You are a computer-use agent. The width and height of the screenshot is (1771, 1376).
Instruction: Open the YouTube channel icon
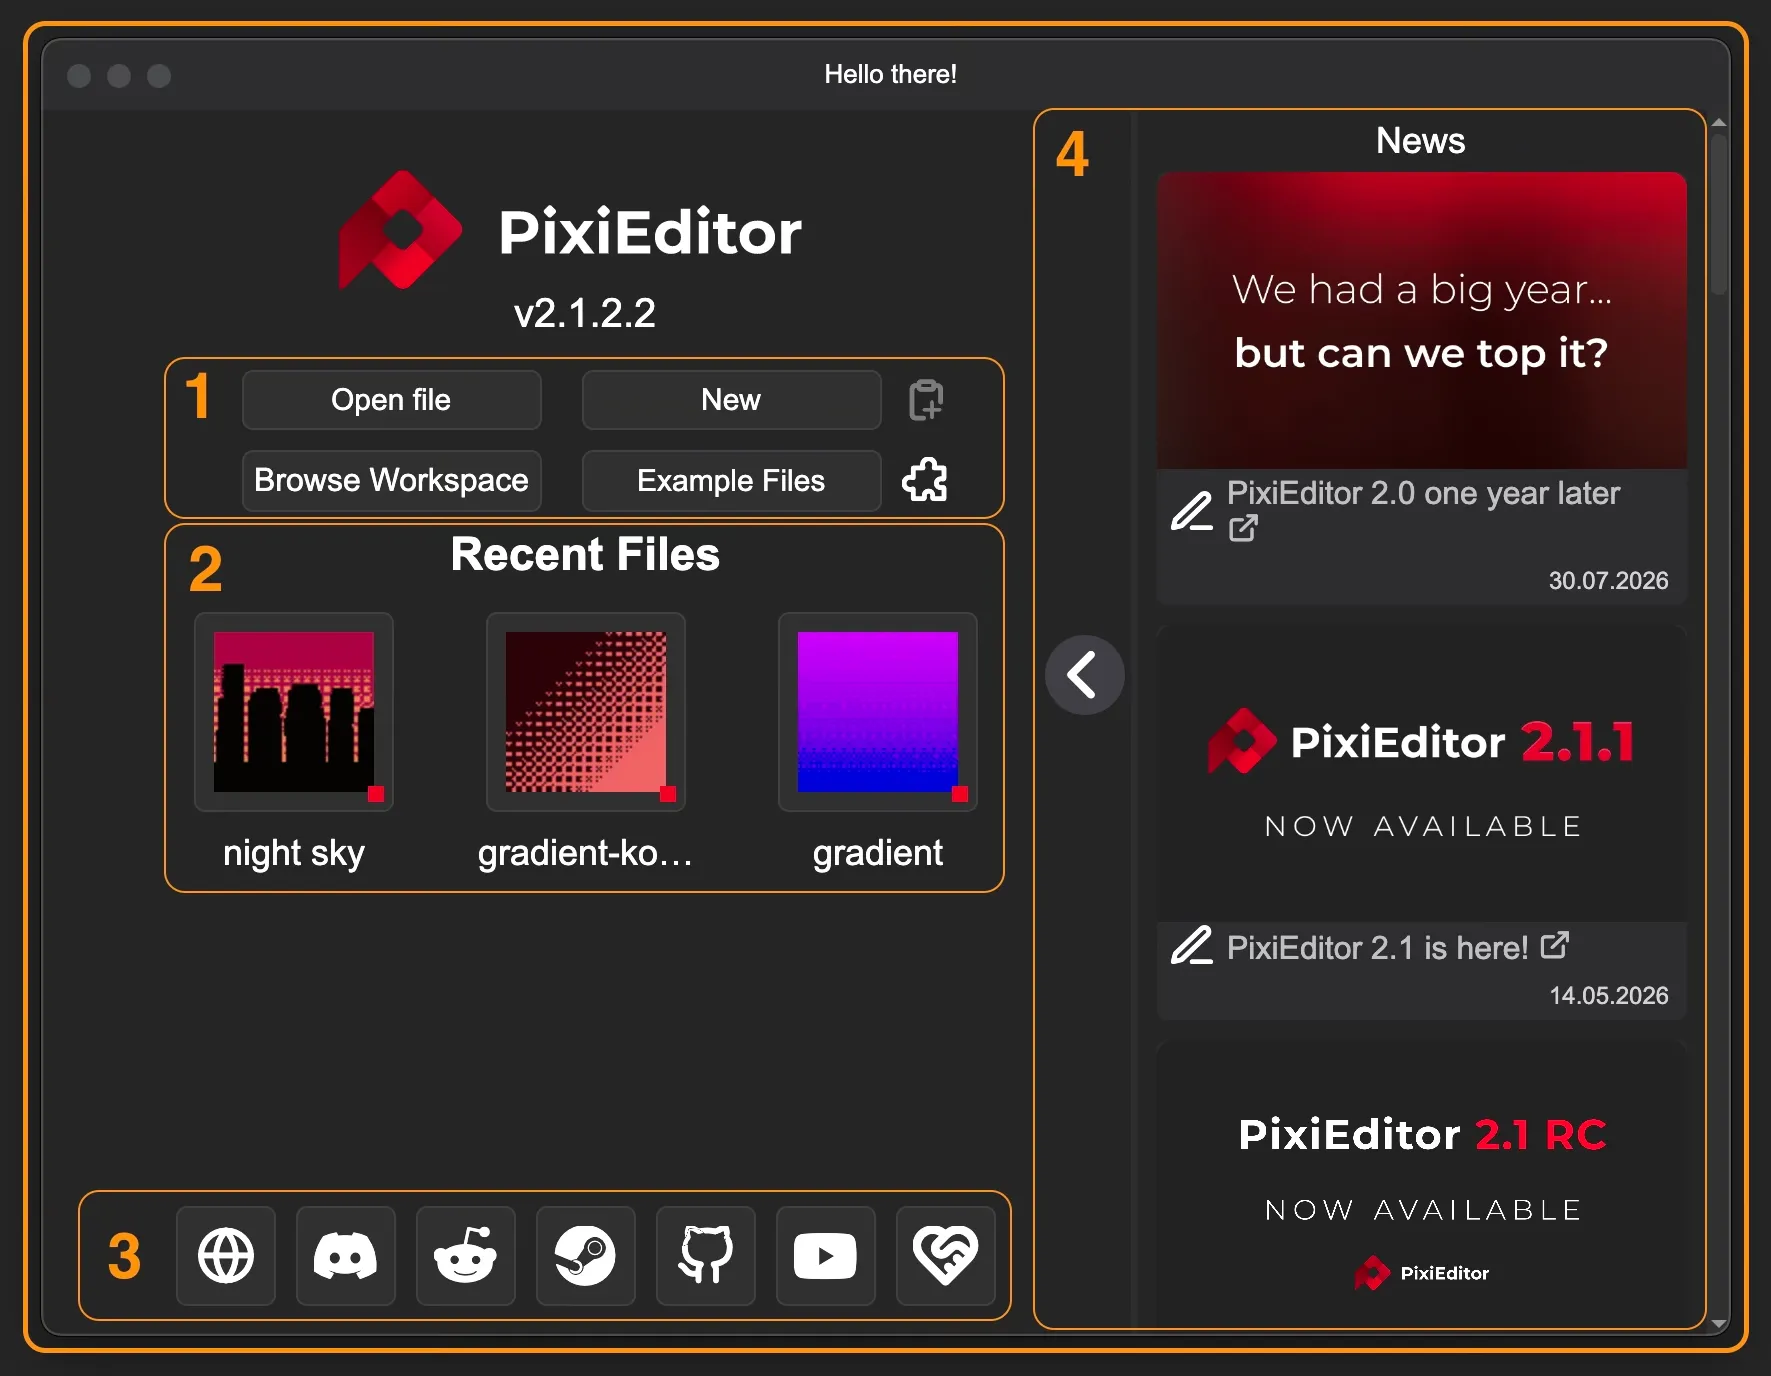pyautogui.click(x=826, y=1255)
